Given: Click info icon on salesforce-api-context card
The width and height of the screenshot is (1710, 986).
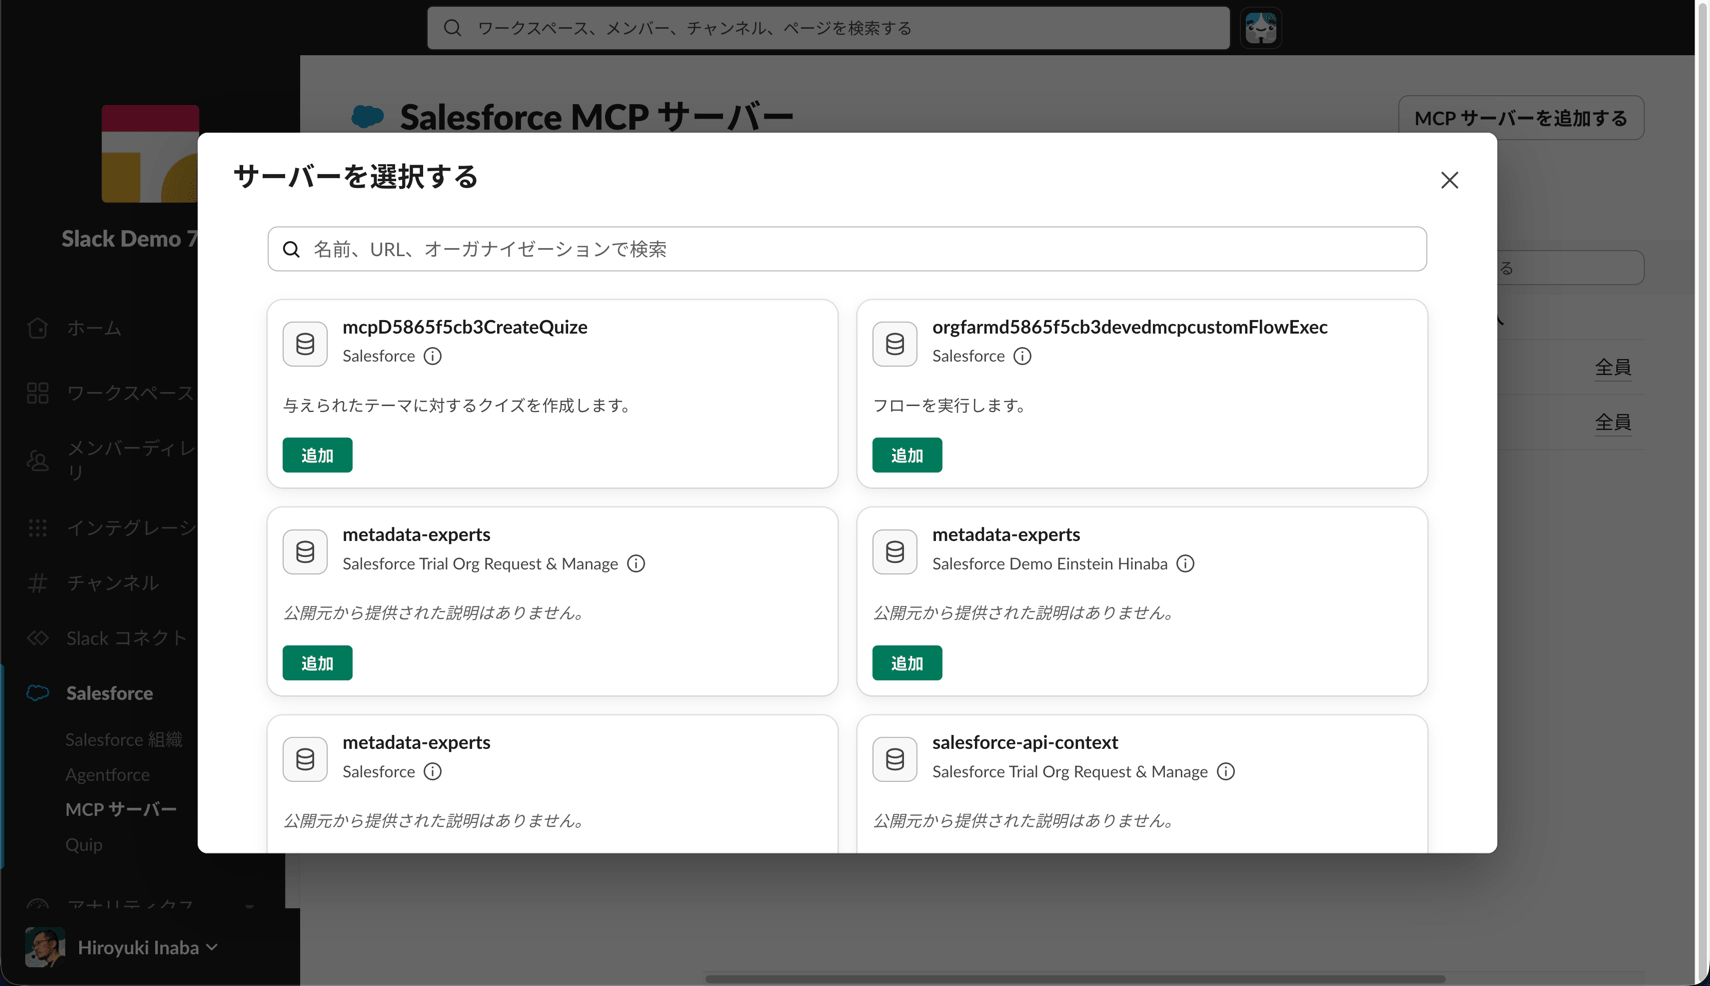Looking at the screenshot, I should (x=1226, y=772).
